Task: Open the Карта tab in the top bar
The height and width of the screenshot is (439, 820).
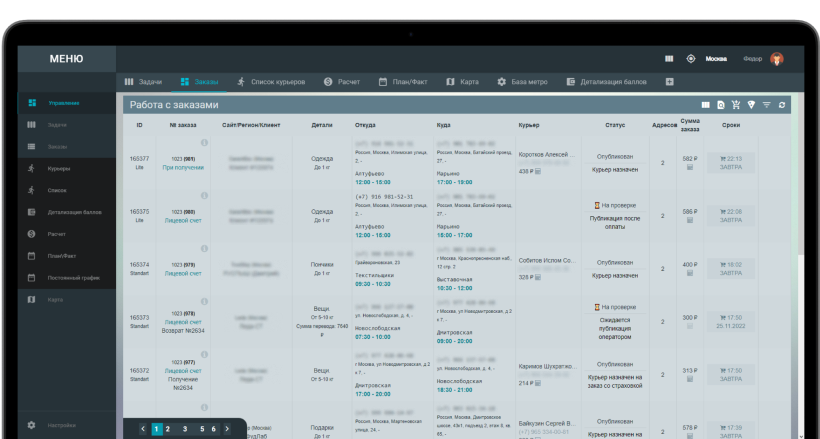Action: coord(462,82)
